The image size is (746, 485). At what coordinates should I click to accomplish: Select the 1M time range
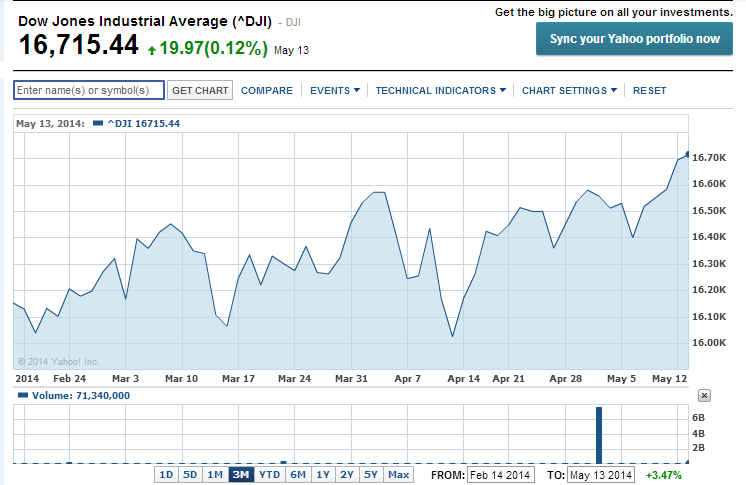pos(215,475)
